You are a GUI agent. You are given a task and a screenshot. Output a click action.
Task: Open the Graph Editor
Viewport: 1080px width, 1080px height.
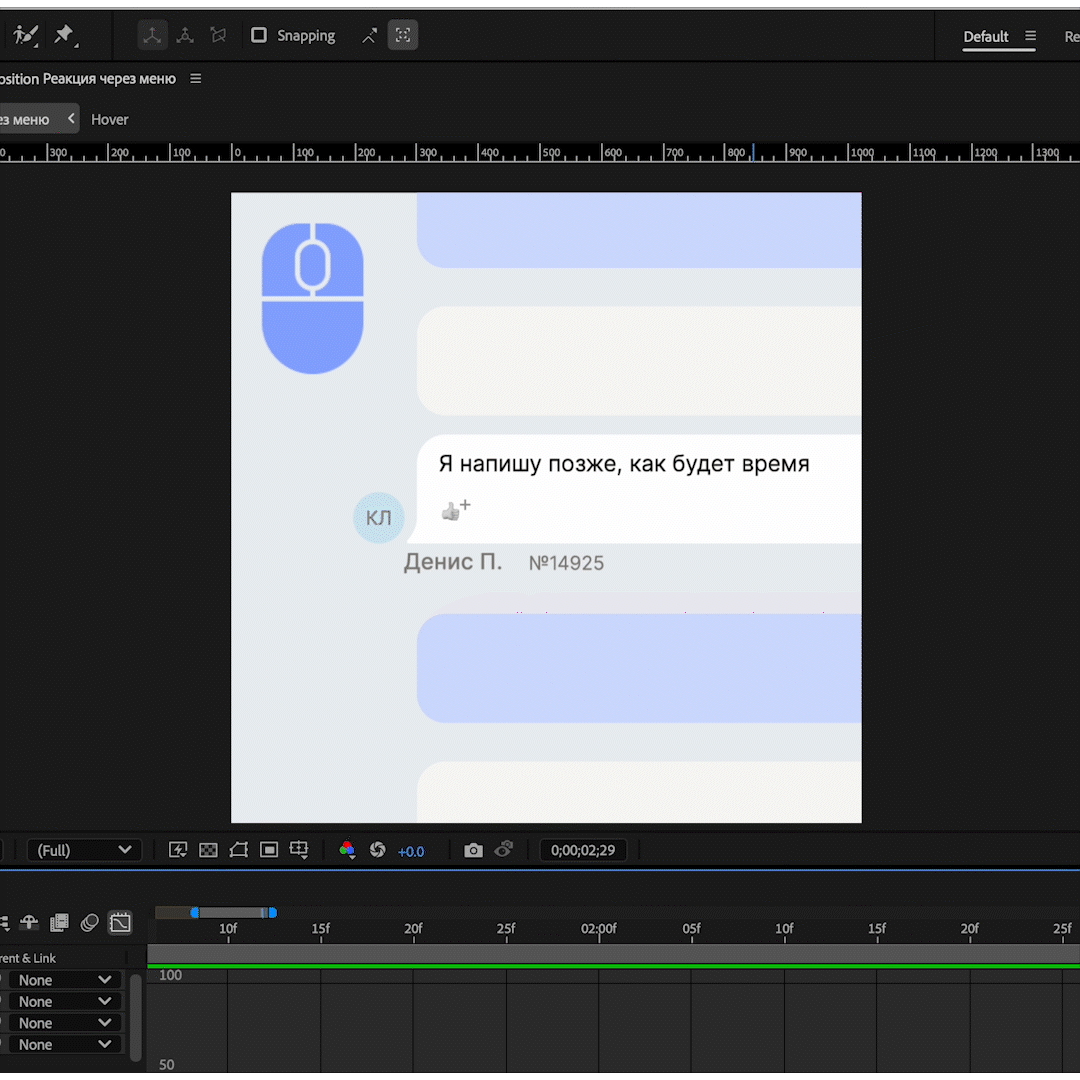point(120,923)
